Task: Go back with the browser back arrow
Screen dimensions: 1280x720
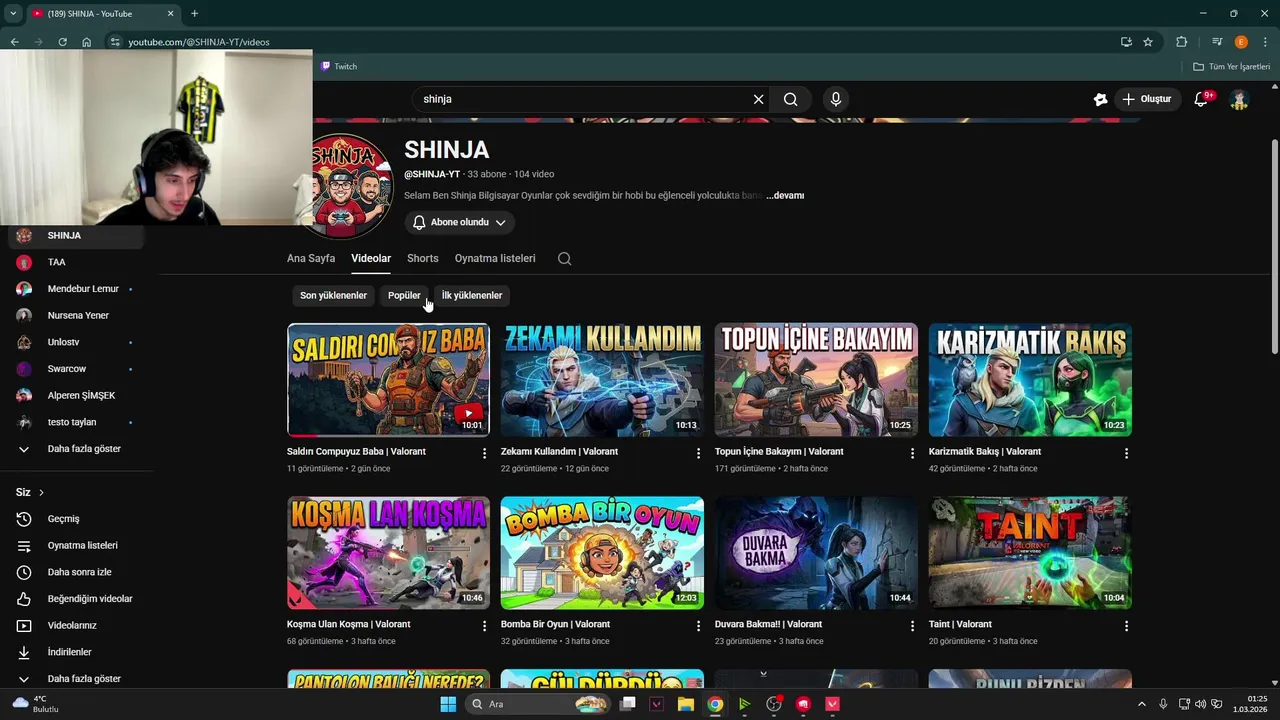Action: click(14, 42)
